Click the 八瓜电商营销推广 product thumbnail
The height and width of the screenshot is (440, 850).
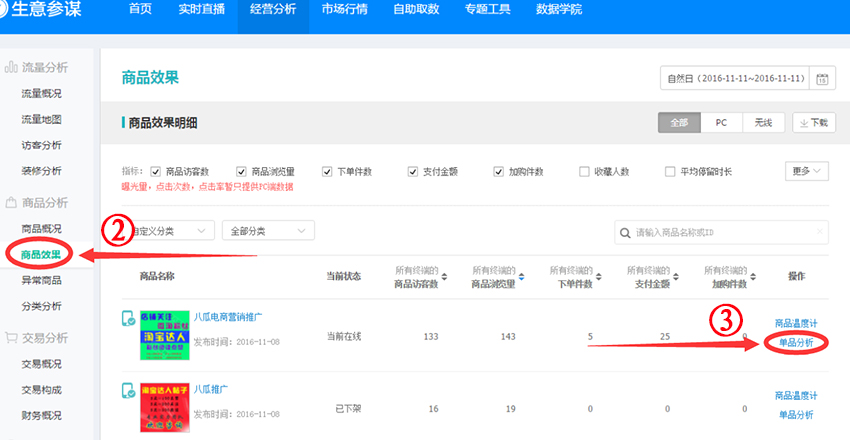click(x=165, y=335)
